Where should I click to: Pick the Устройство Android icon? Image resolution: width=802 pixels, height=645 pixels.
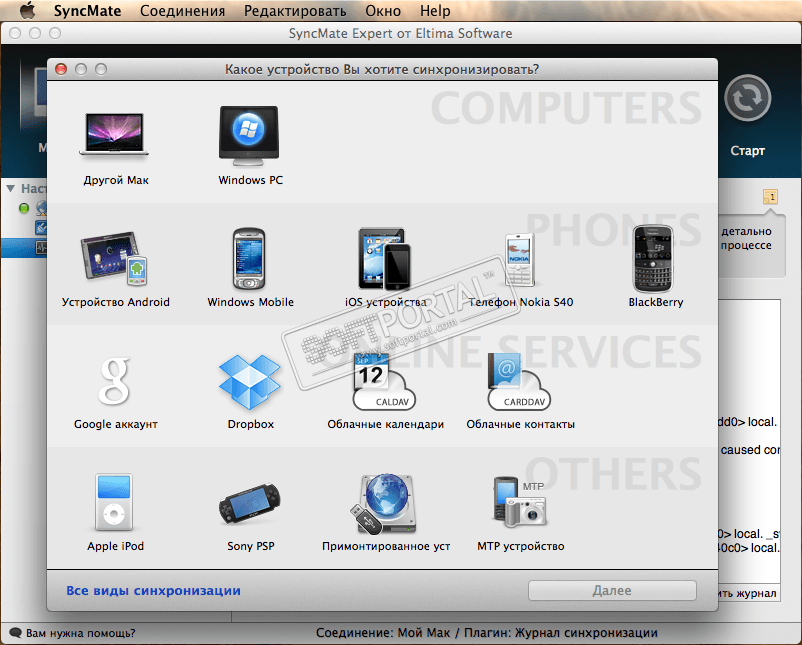115,258
